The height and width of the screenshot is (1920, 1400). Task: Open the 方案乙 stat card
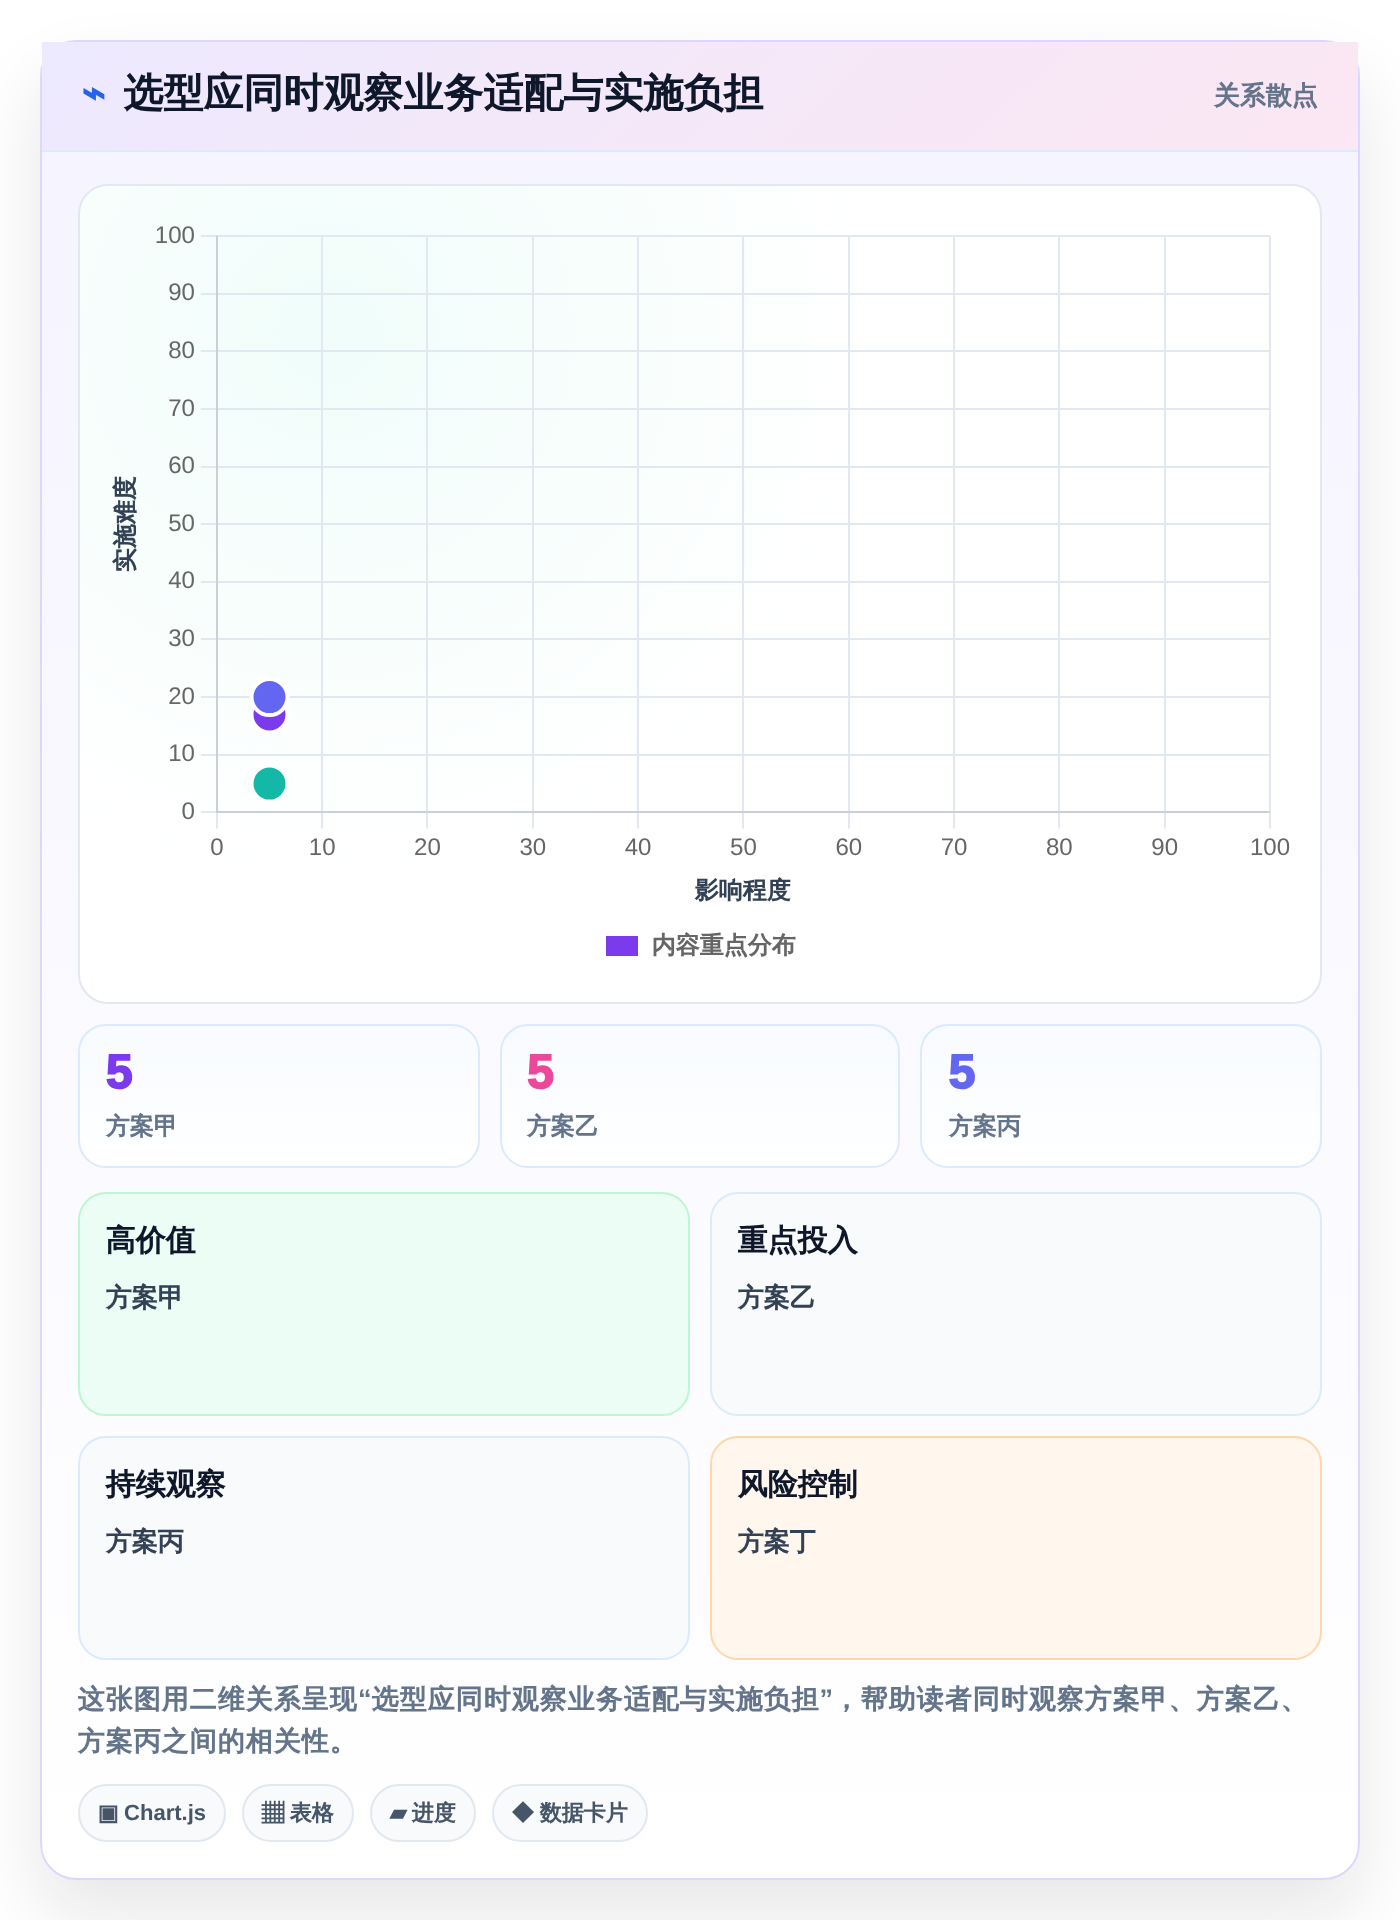pos(700,1096)
